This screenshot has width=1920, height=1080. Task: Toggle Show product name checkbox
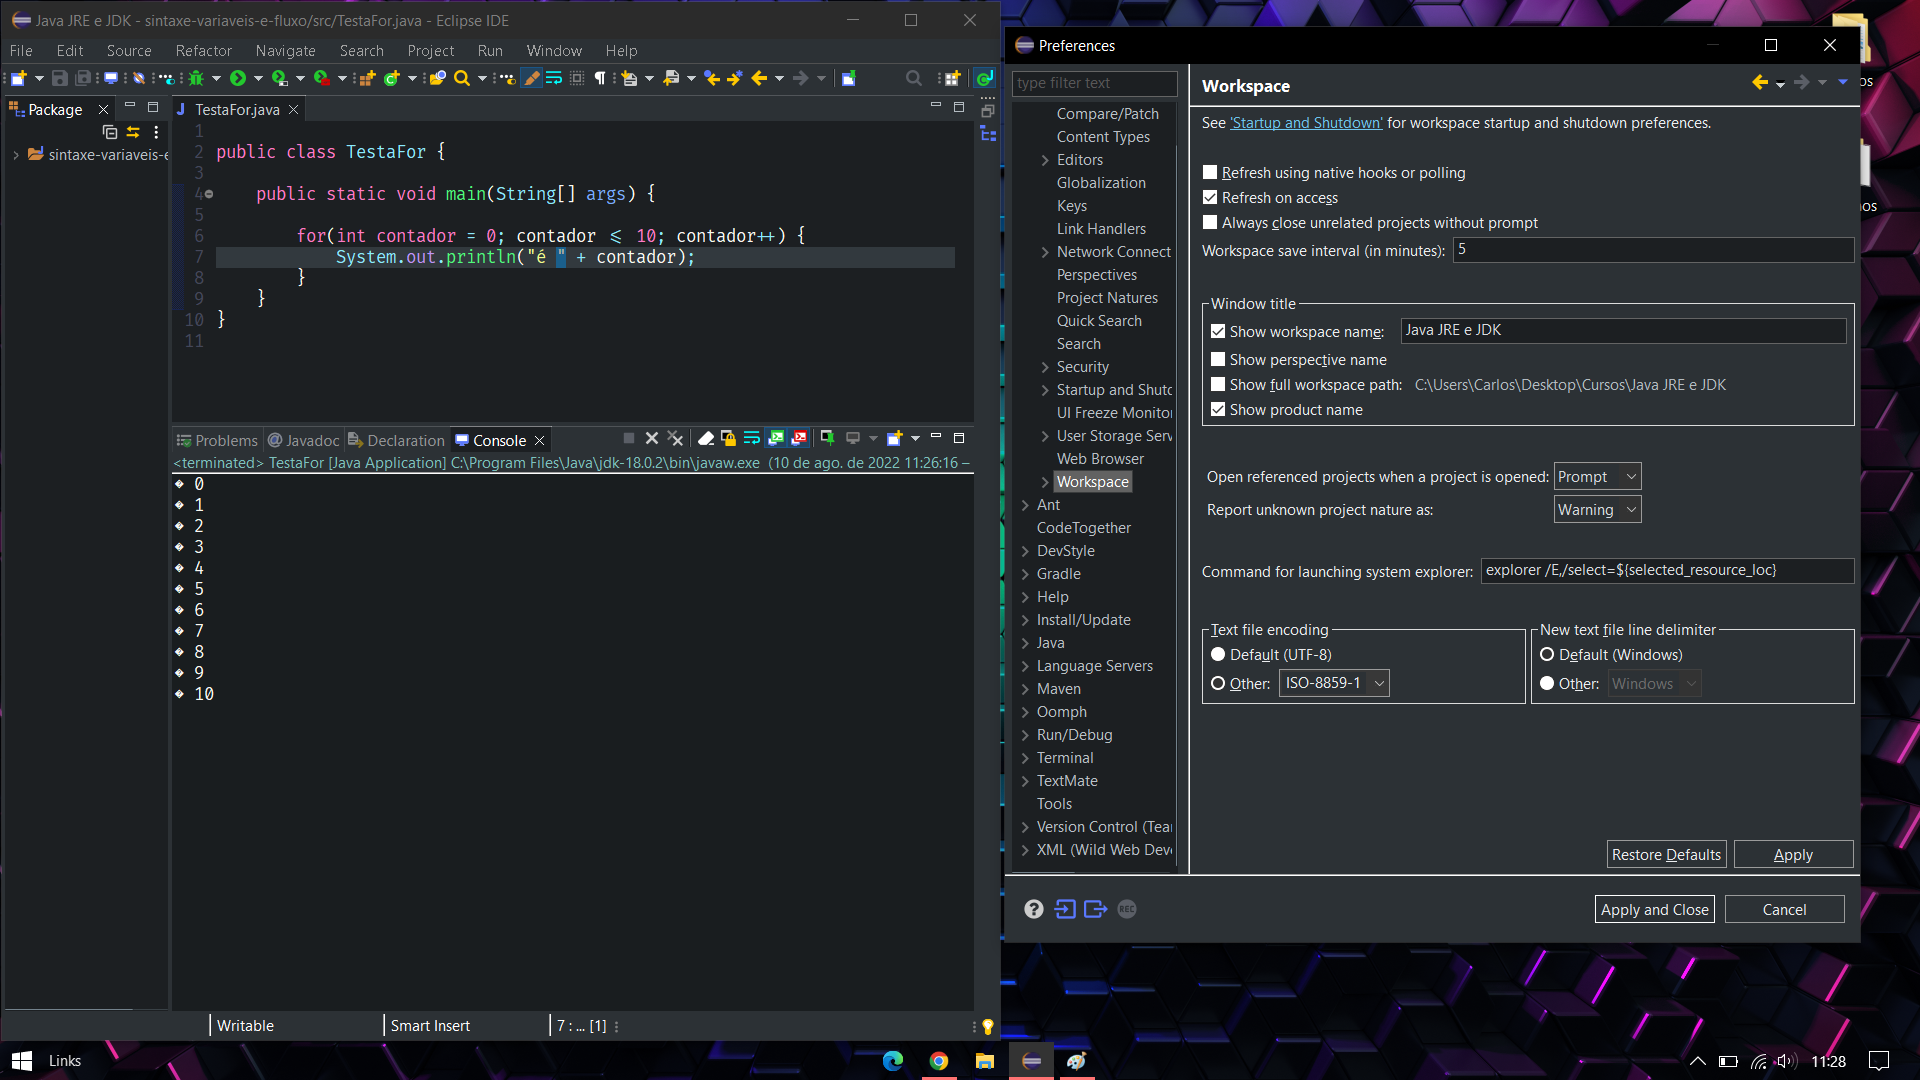(1218, 410)
